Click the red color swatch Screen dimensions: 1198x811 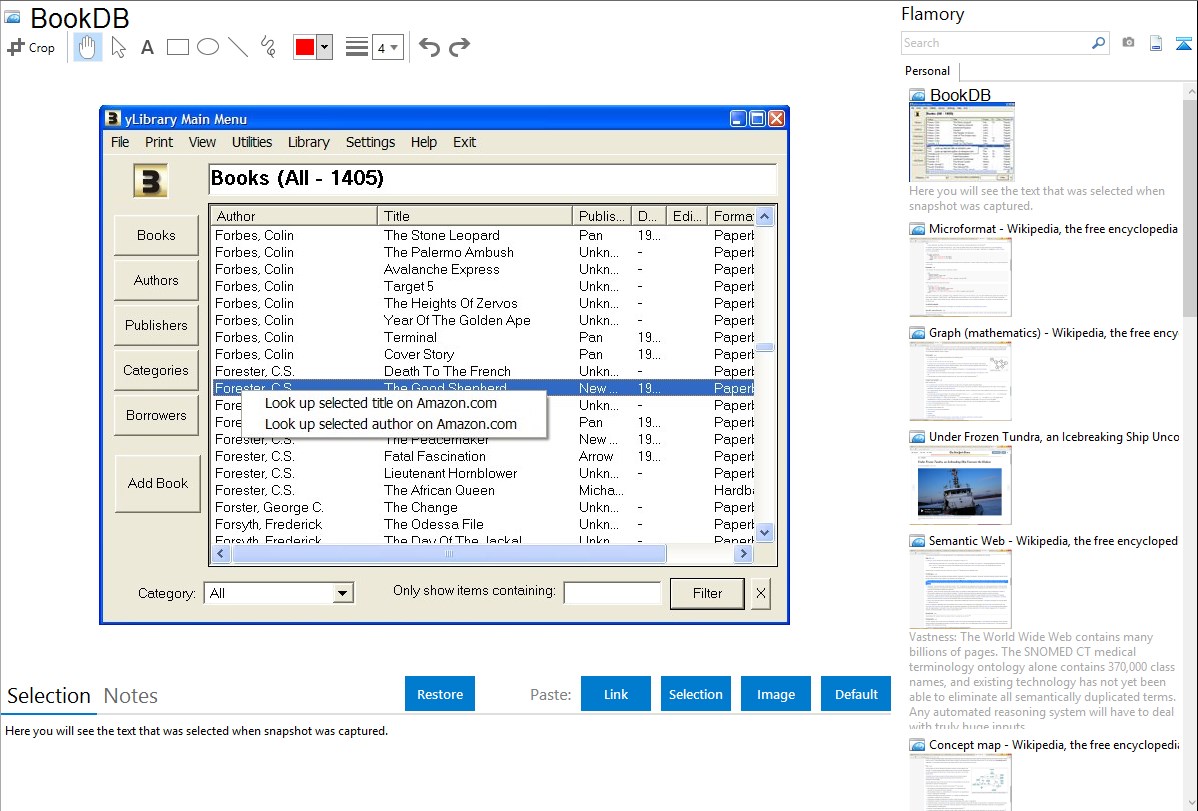pyautogui.click(x=305, y=47)
